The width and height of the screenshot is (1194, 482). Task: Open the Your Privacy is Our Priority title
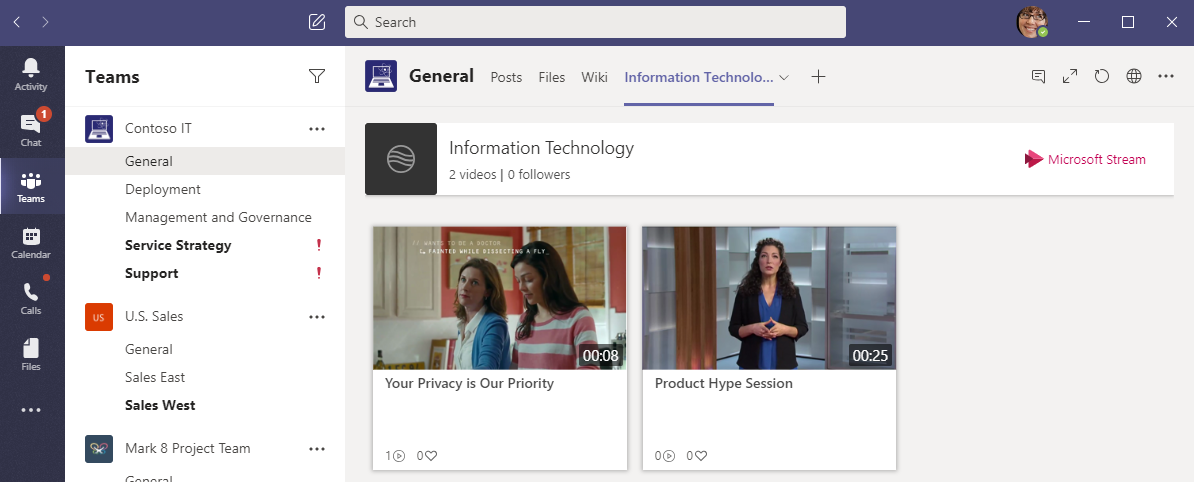[x=469, y=383]
